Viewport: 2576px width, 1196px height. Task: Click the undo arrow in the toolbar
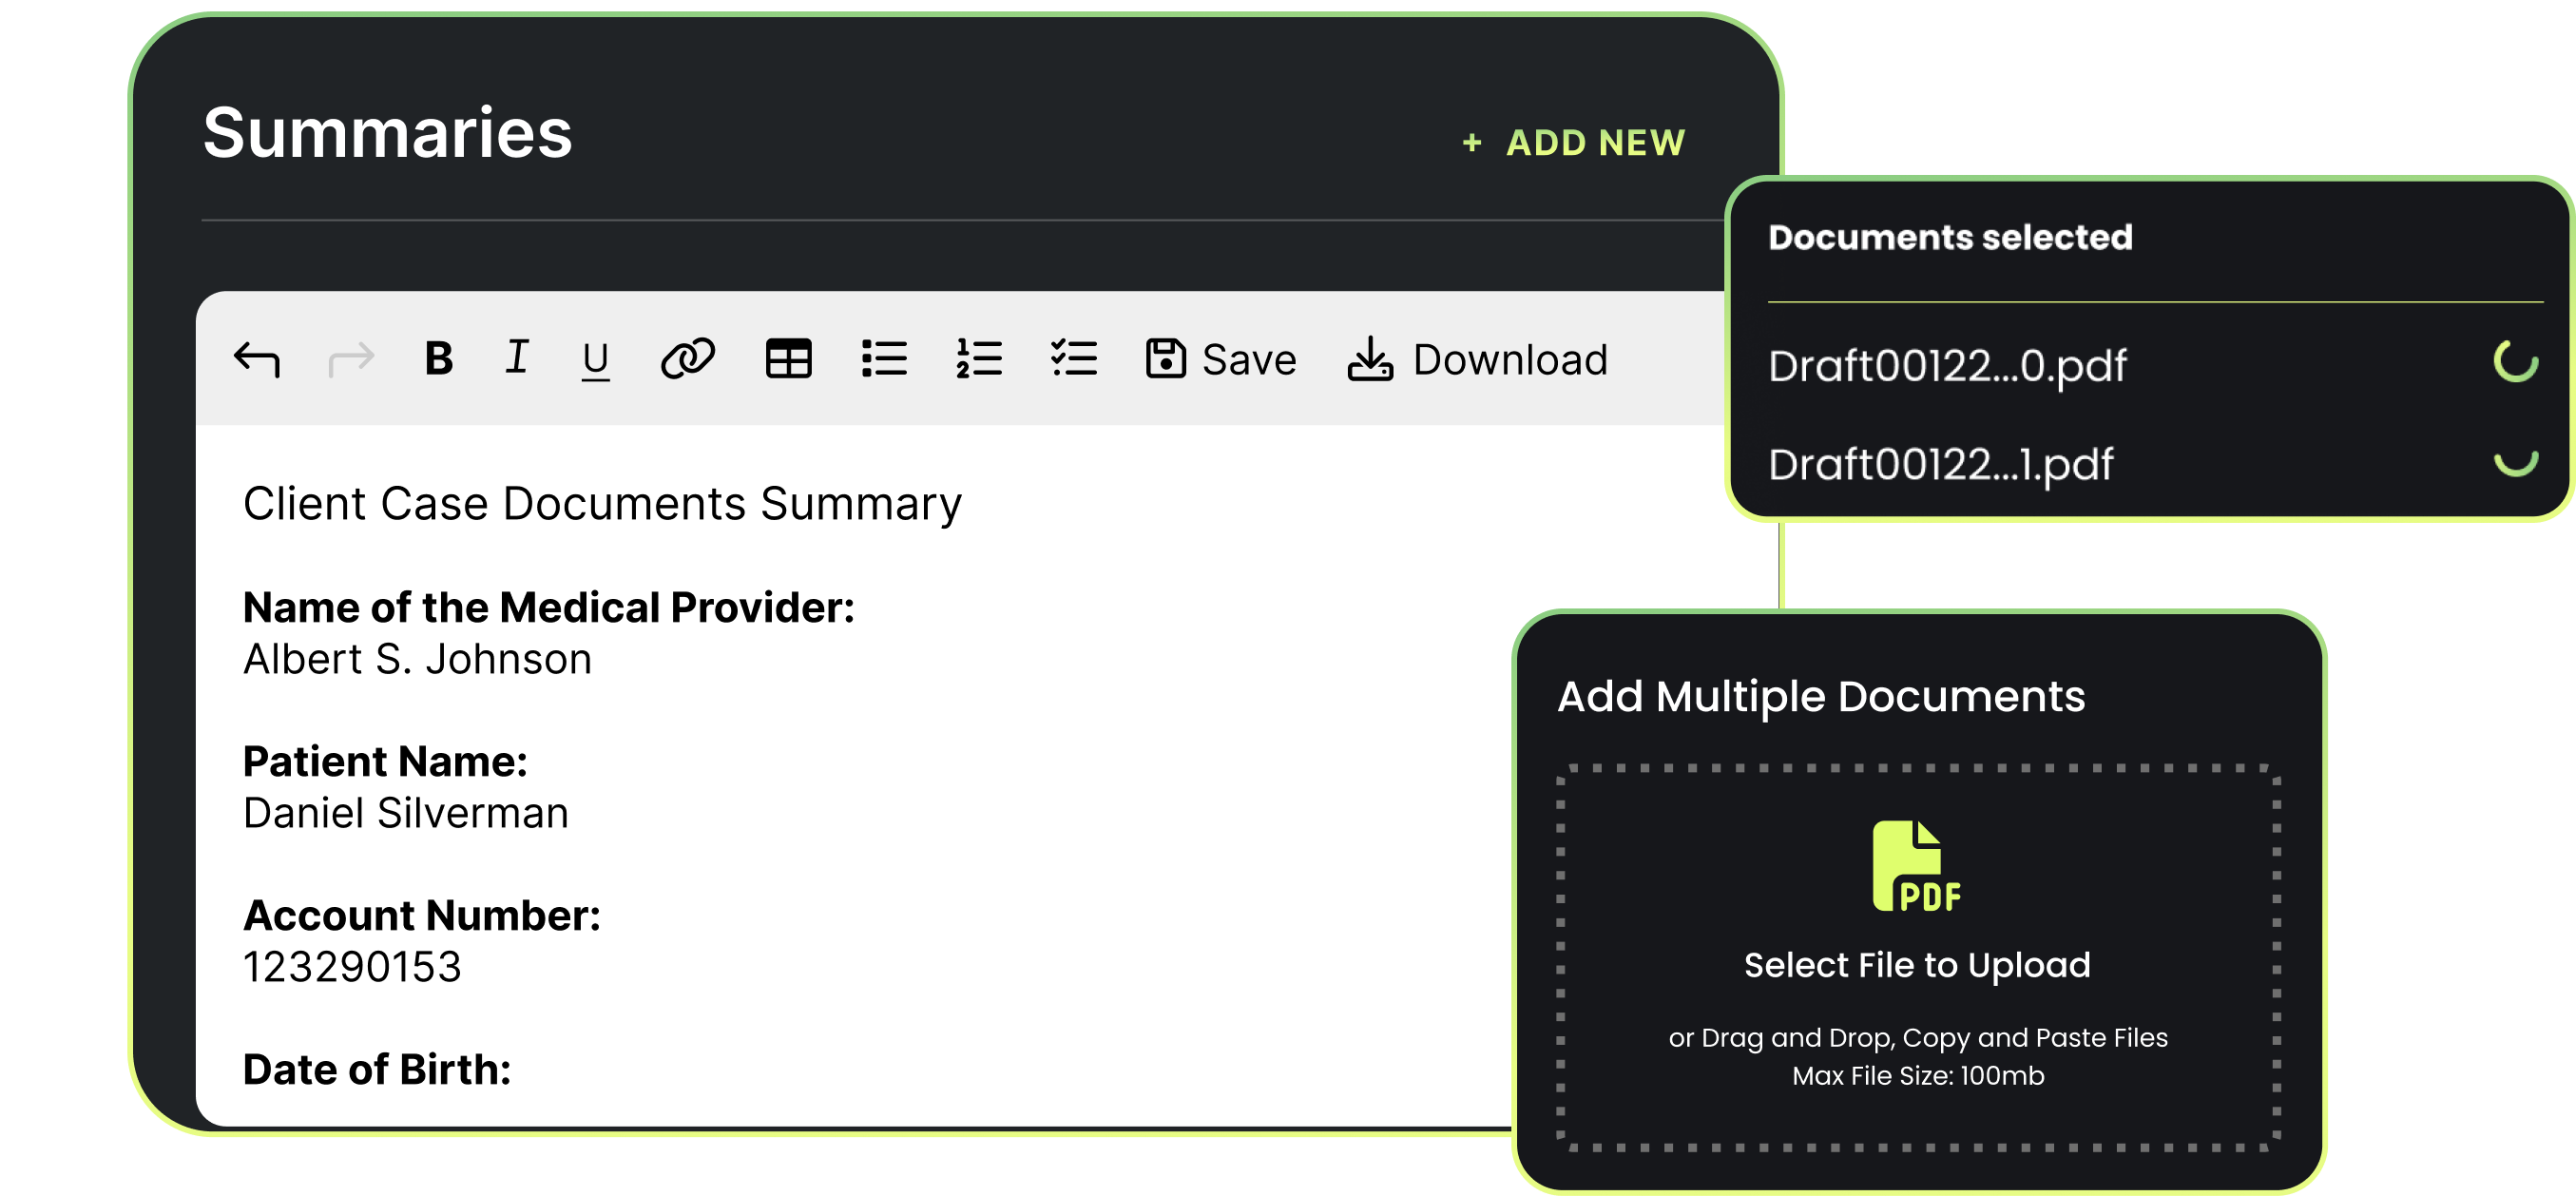tap(257, 359)
